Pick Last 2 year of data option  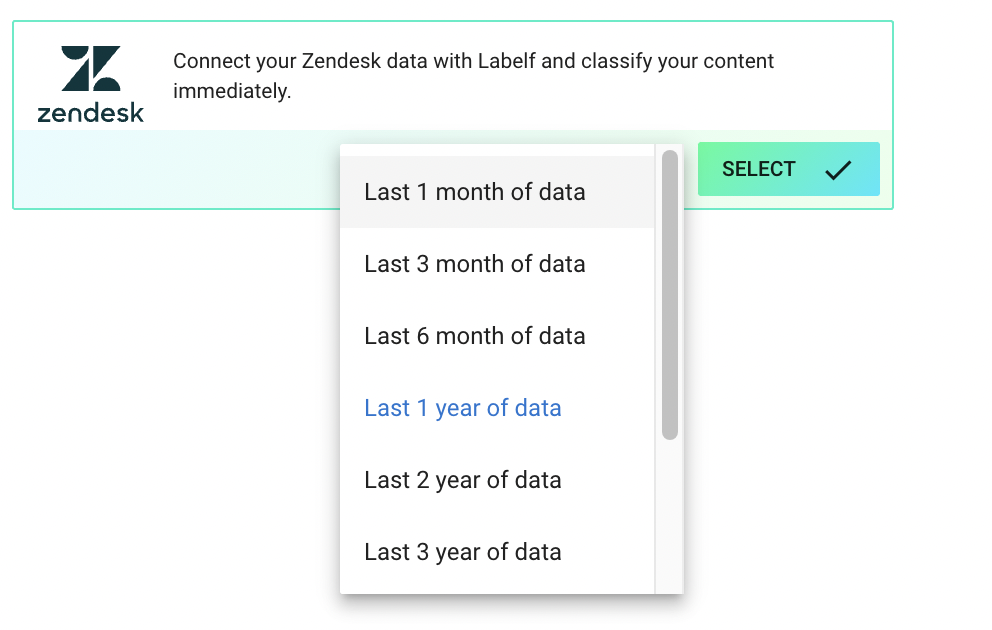(497, 480)
